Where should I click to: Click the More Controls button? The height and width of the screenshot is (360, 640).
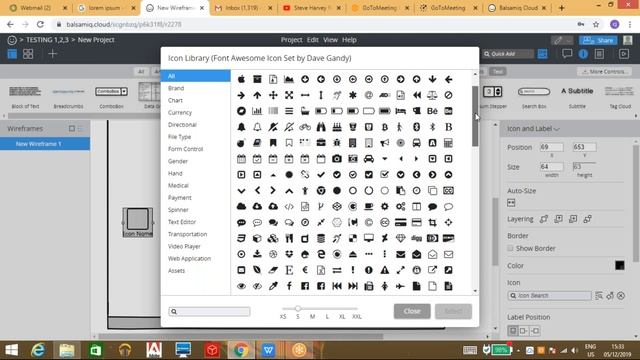coord(604,71)
